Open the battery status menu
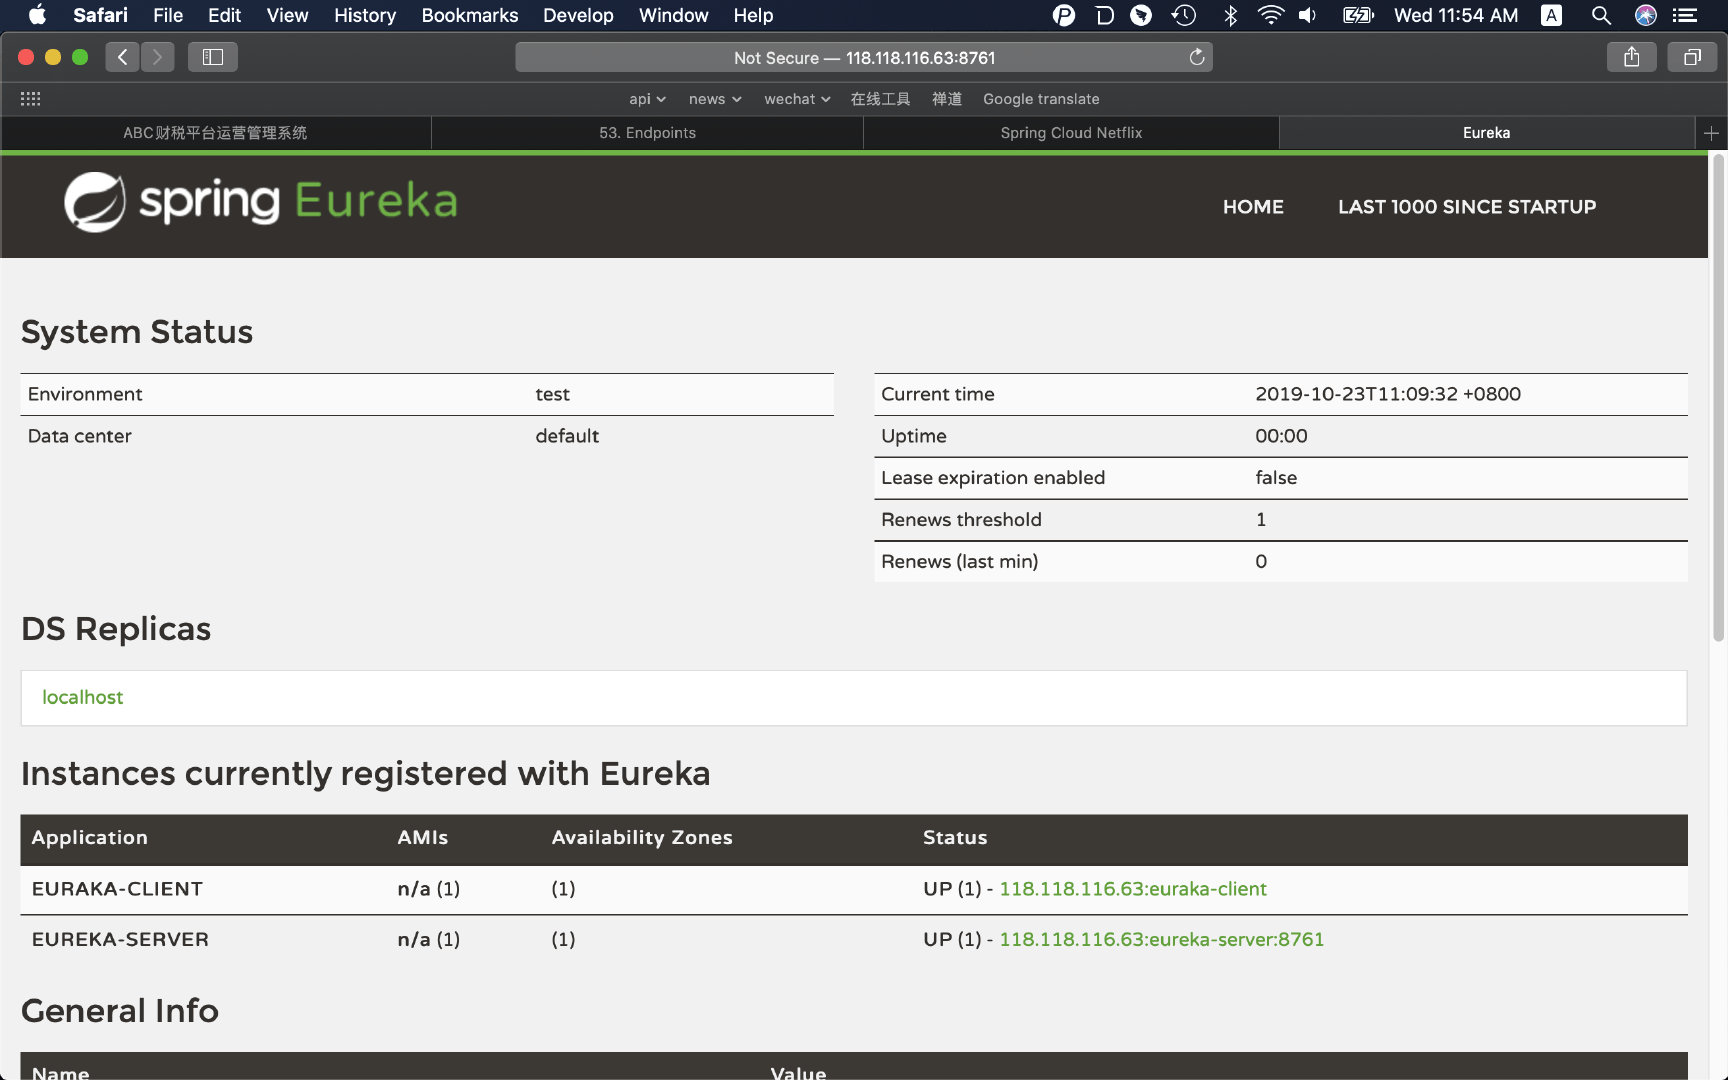Image resolution: width=1728 pixels, height=1080 pixels. [x=1357, y=15]
